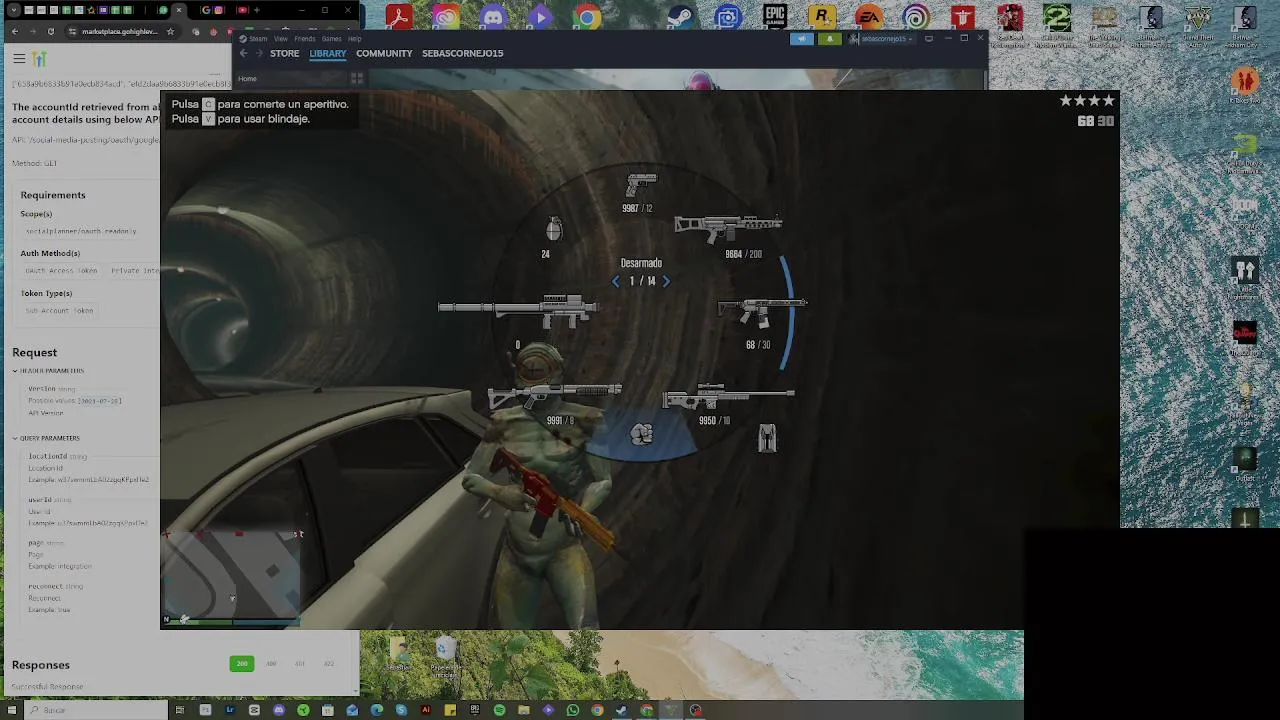1280x720 pixels.
Task: Open Lightroom from the taskbar
Action: coord(229,710)
